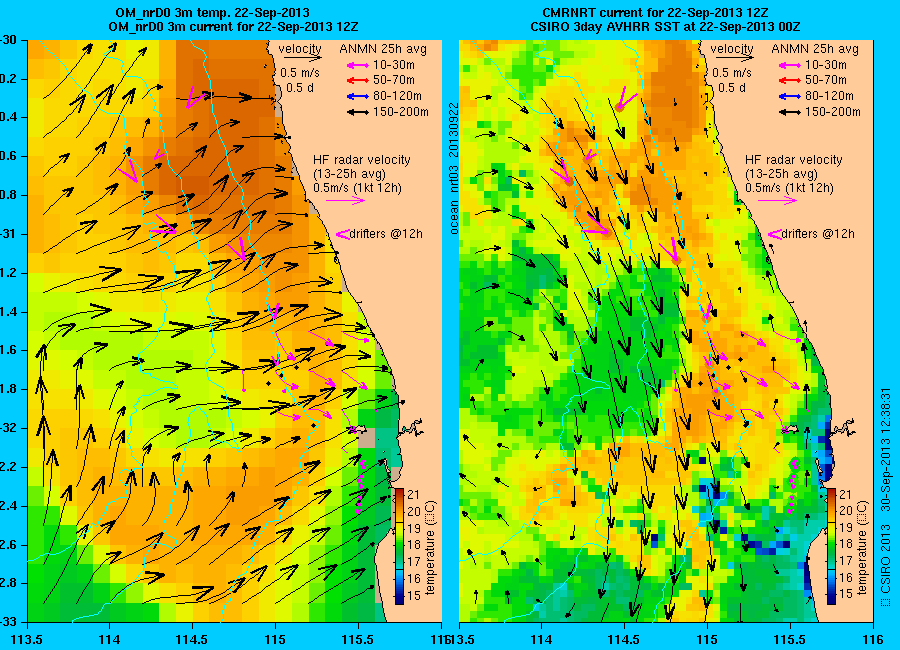This screenshot has width=900, height=650.
Task: Click vertical 'temperature' label beside CMRNRT panel color bar
Action: coord(863,548)
